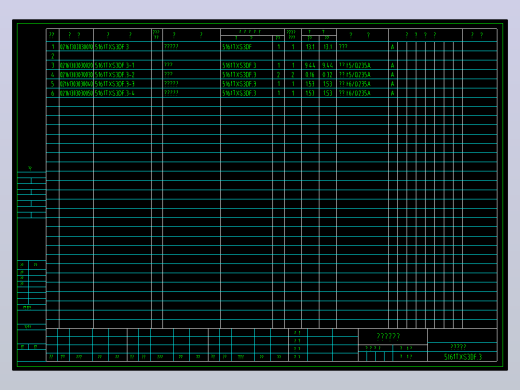Click row number 3 in parts list

coord(53,65)
